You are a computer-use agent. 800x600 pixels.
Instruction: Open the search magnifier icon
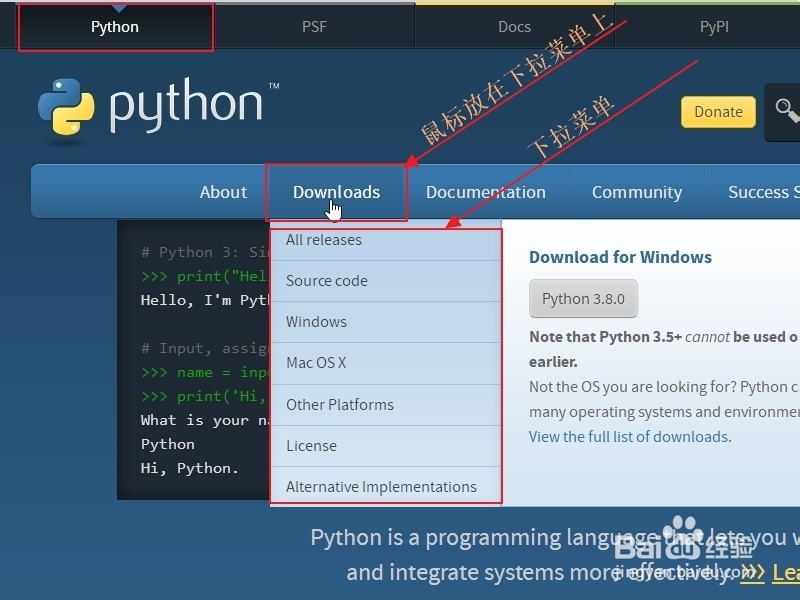tap(786, 112)
